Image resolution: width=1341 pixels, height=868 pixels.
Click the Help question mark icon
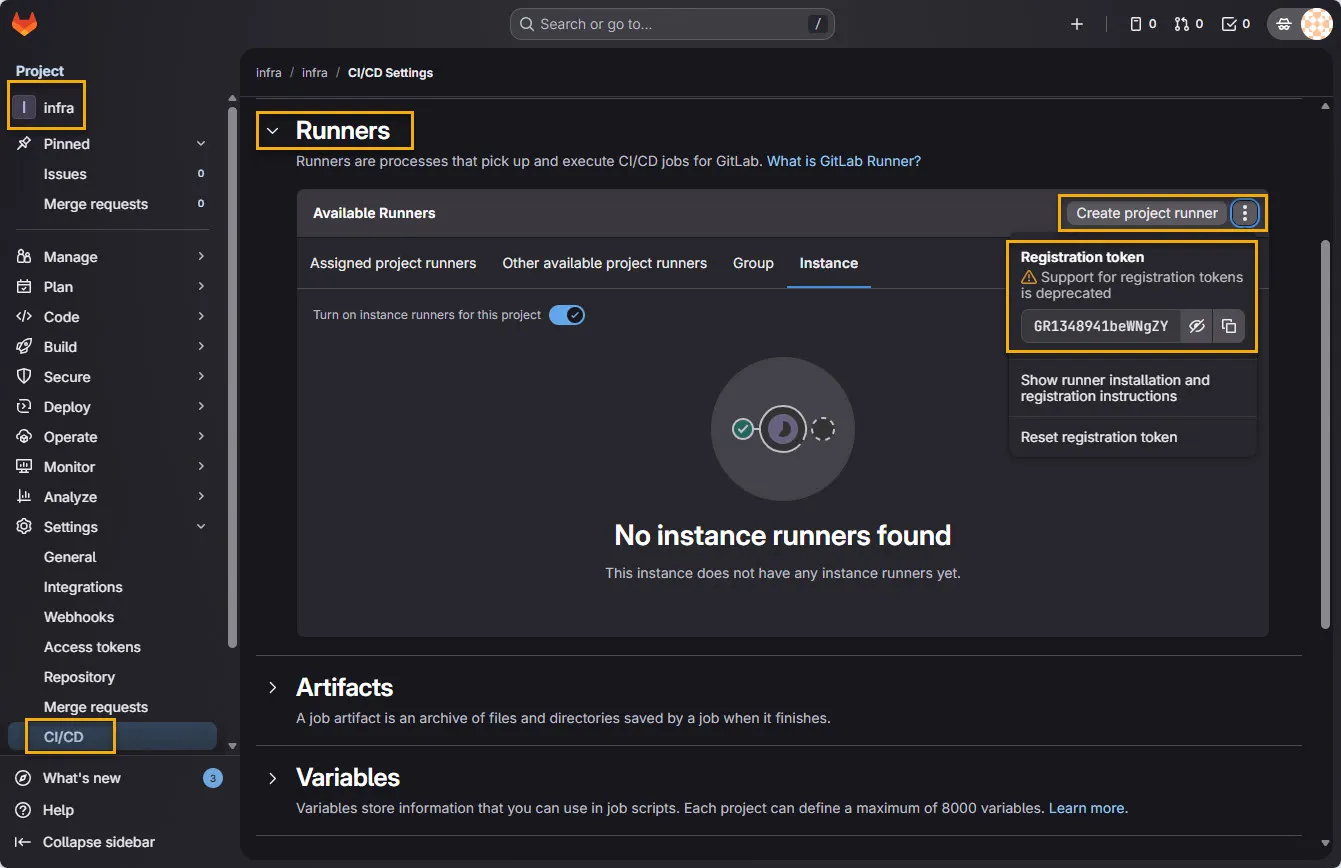click(23, 810)
